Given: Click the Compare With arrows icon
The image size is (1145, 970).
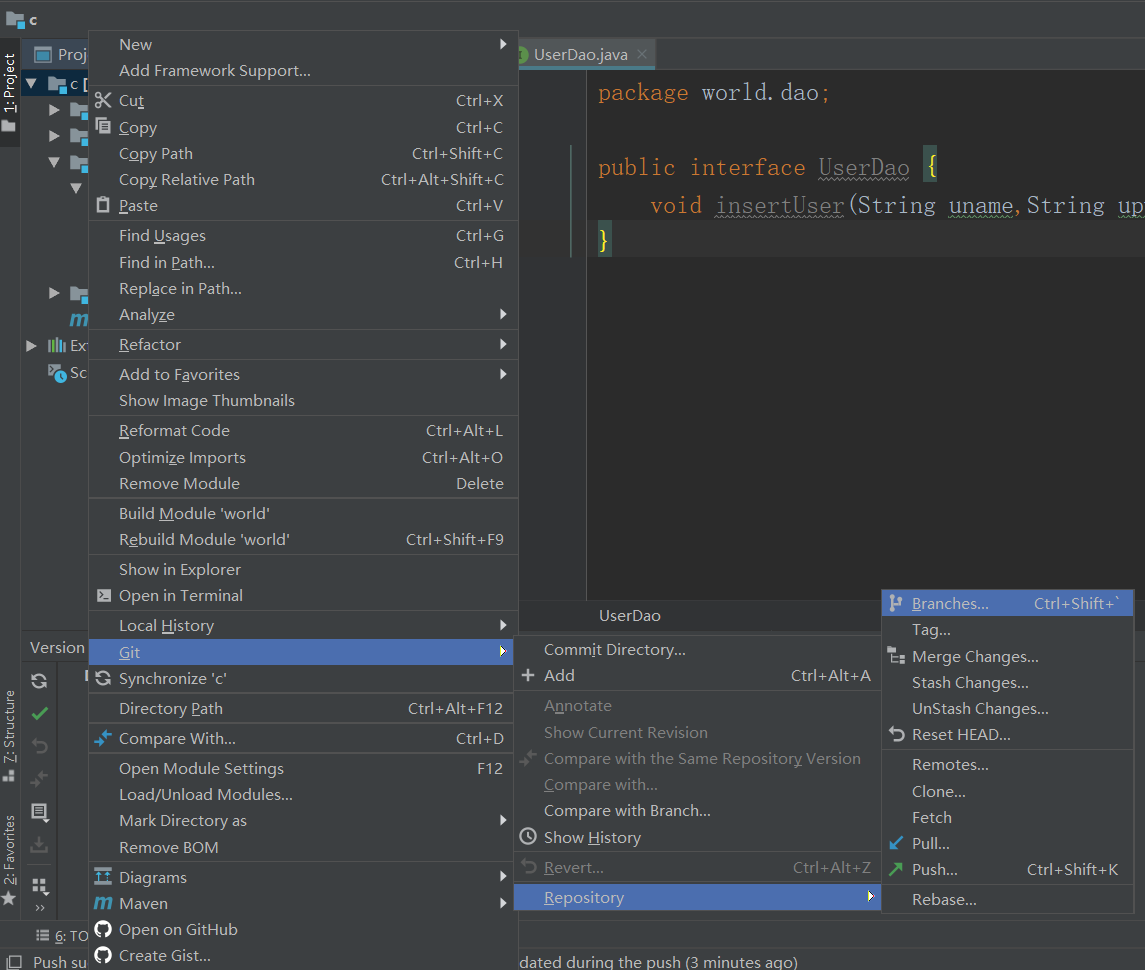Looking at the screenshot, I should click(103, 738).
